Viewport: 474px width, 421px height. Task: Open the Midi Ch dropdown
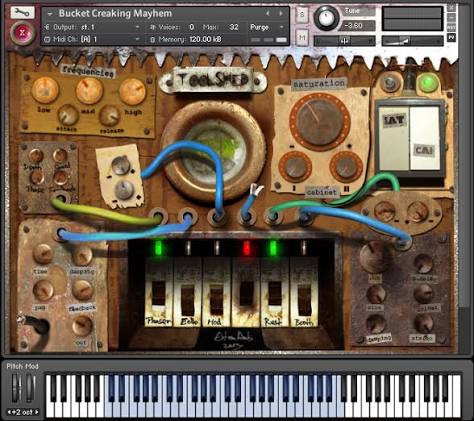[x=92, y=39]
